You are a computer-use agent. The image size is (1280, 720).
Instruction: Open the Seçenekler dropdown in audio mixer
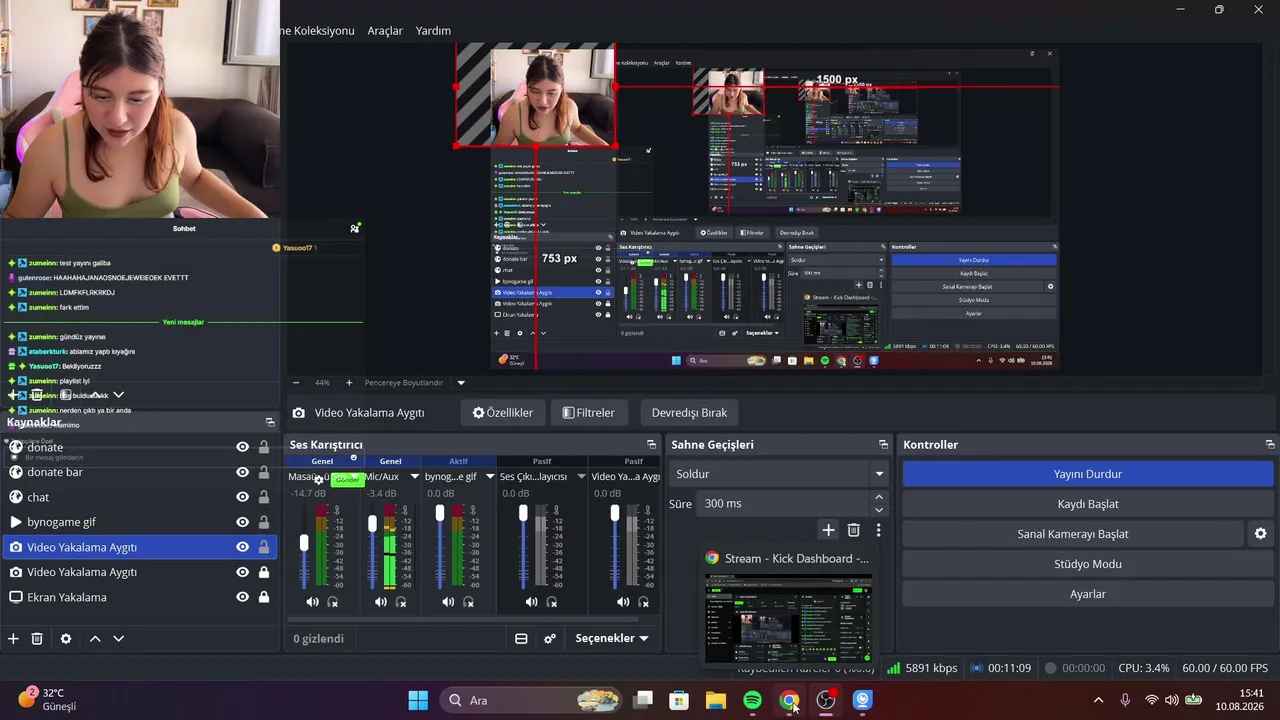coord(612,639)
